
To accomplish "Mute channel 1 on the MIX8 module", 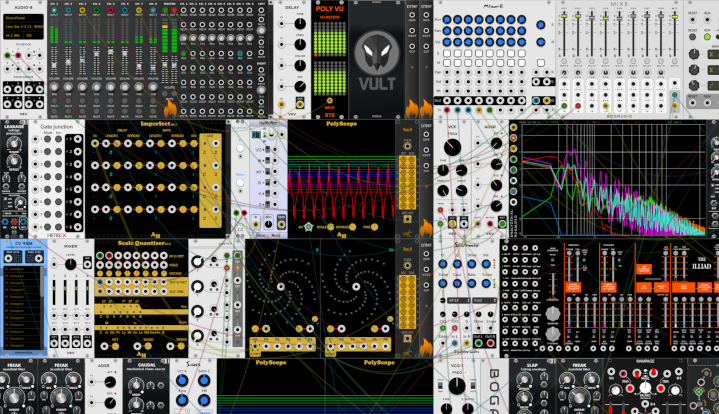I will tap(564, 61).
